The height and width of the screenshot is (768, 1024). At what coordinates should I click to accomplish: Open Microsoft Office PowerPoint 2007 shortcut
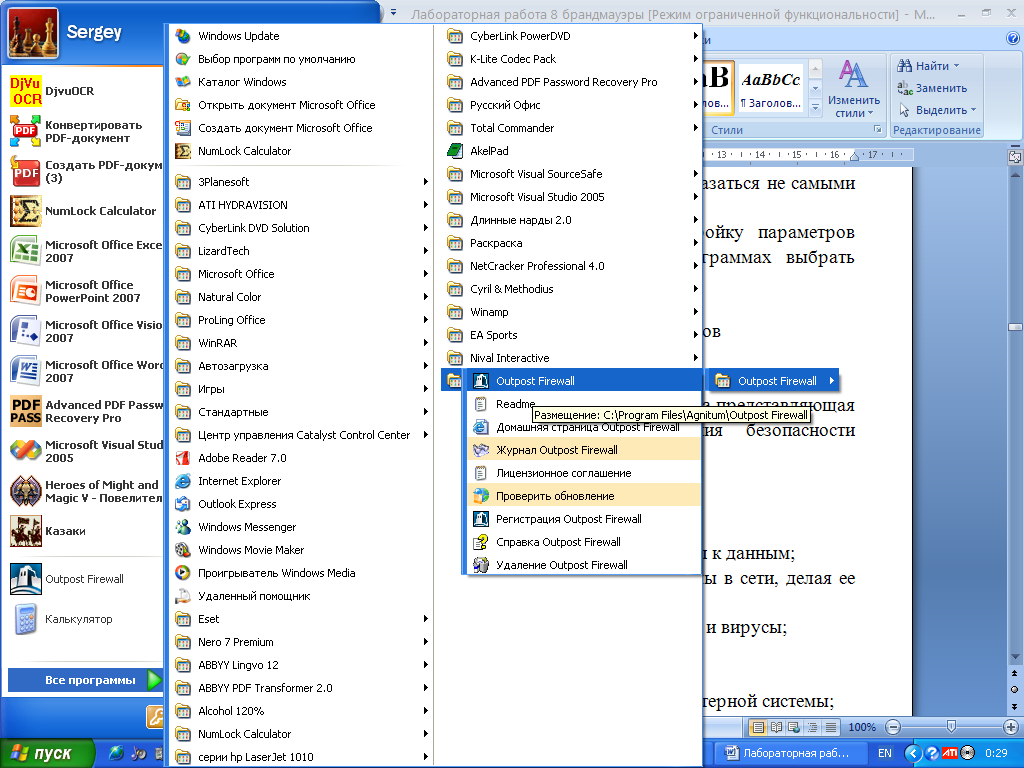tap(85, 291)
